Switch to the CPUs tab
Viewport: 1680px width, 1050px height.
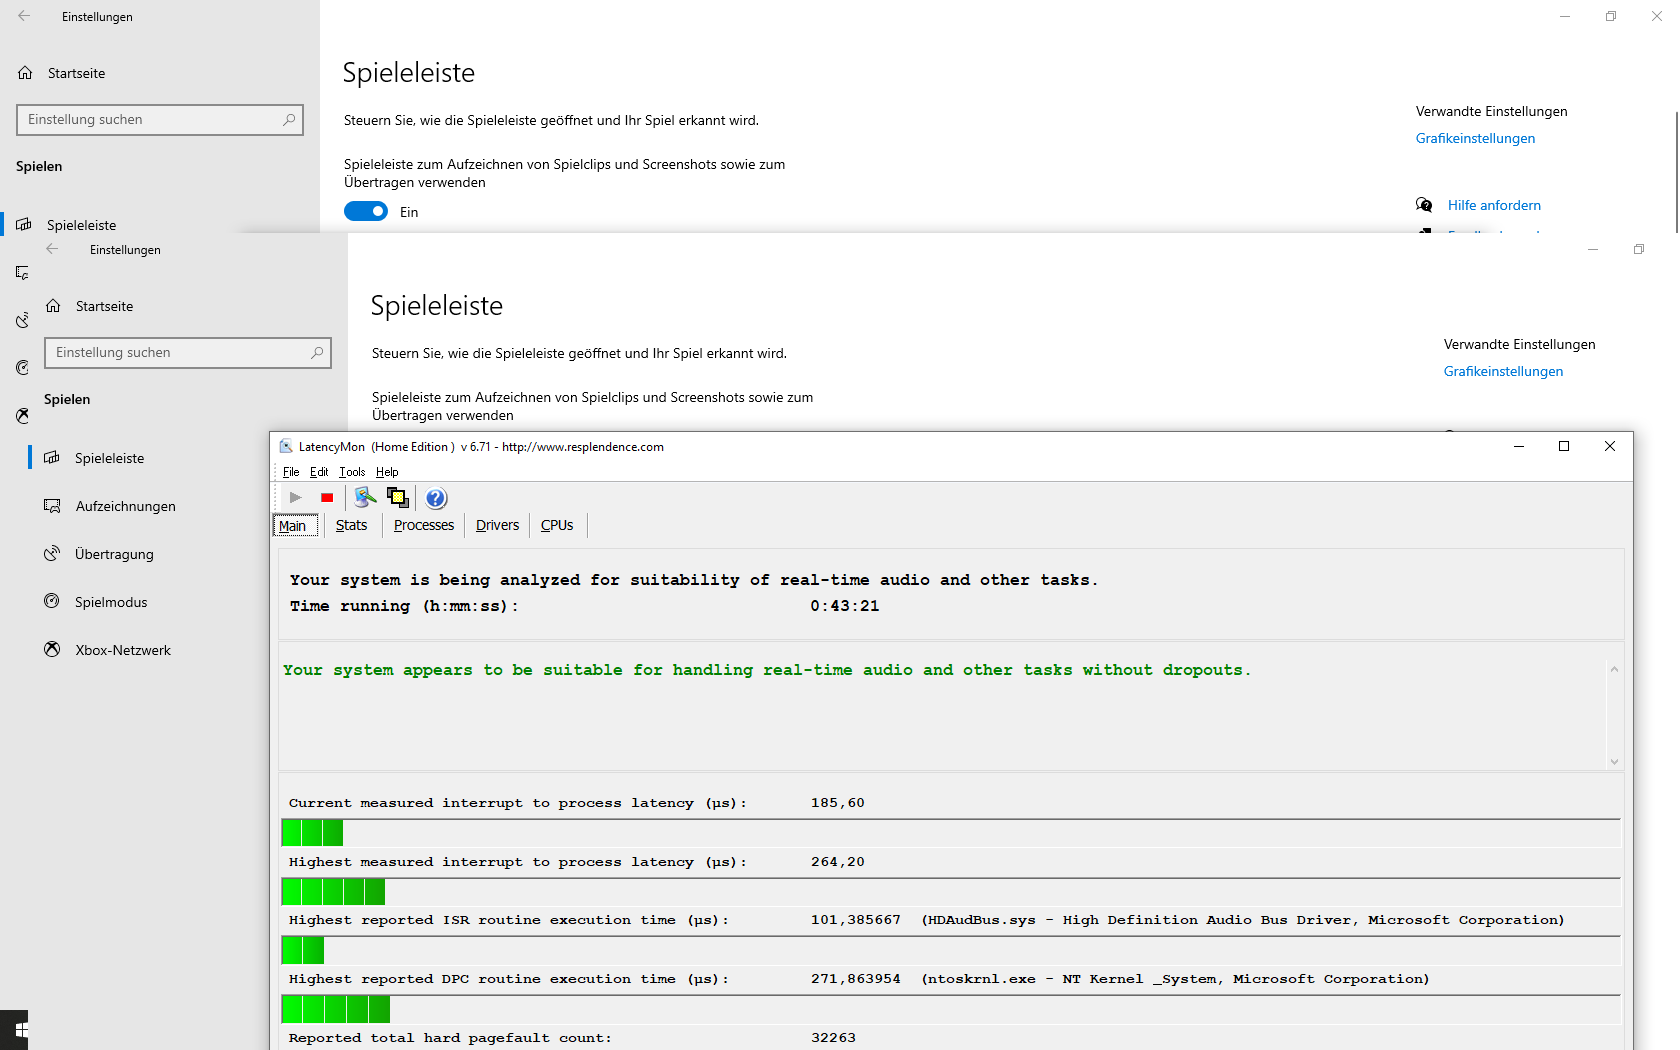[x=557, y=525]
